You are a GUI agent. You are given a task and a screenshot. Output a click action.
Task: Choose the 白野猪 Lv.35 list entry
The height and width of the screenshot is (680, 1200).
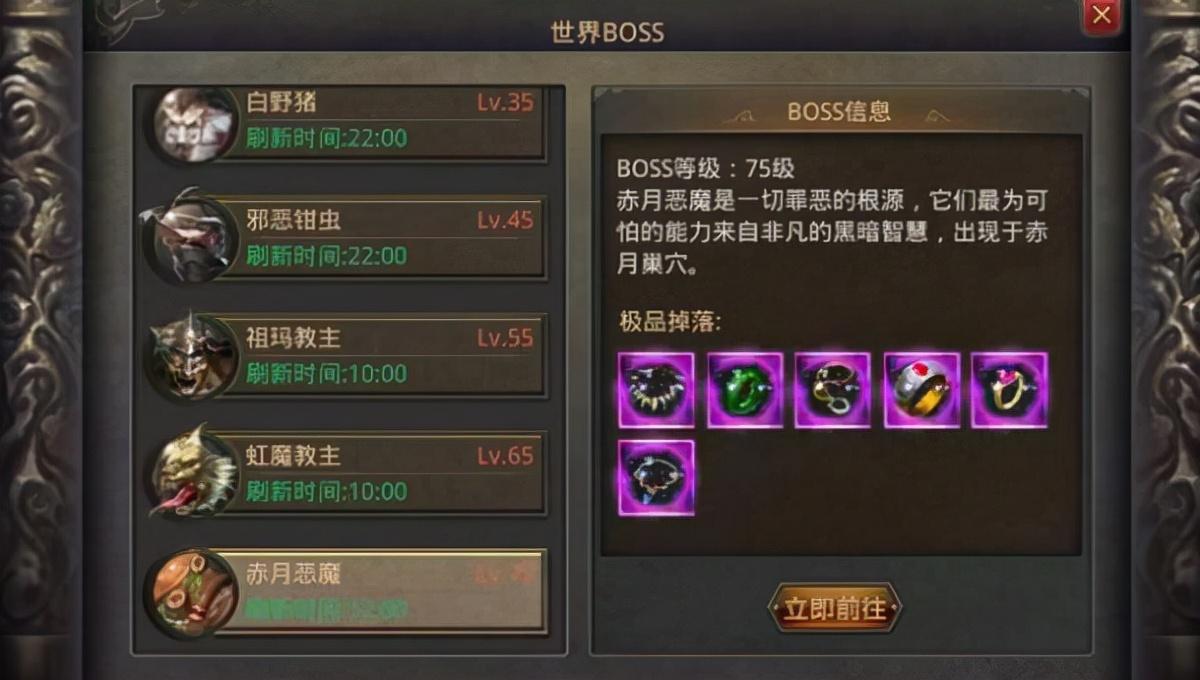coord(346,124)
